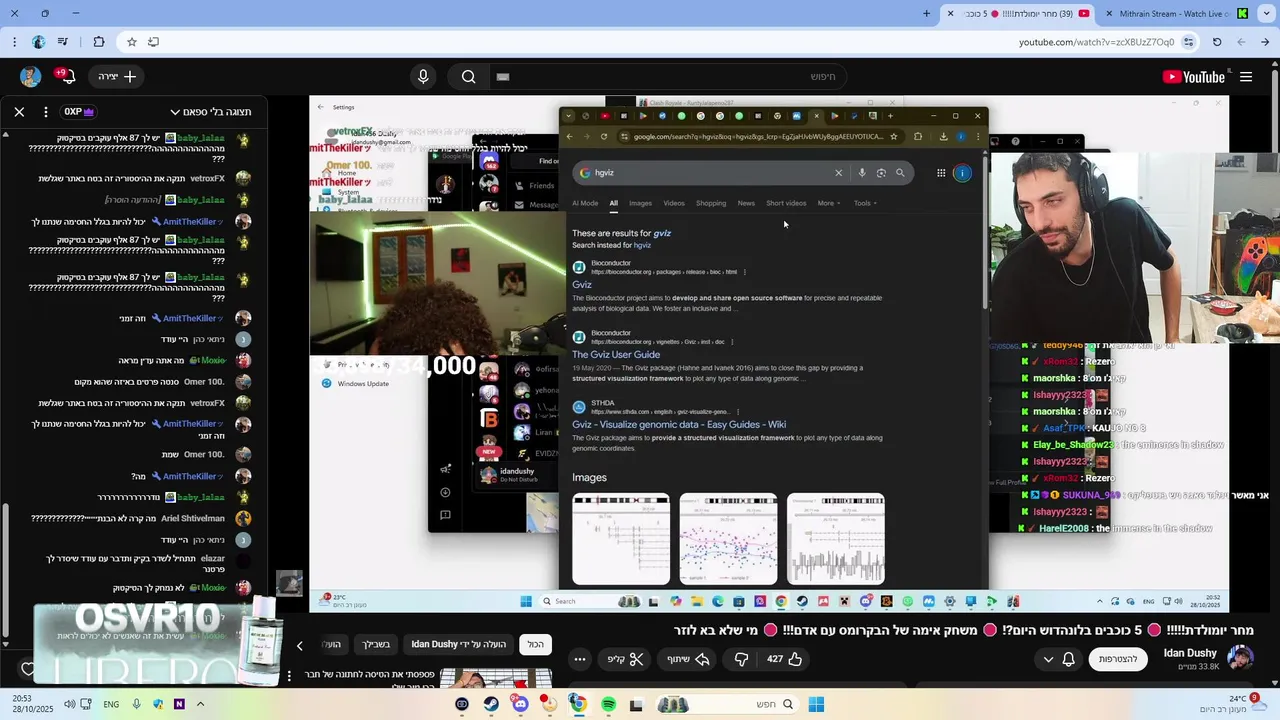Click the 0XP crown badge in chat header

pyautogui.click(x=80, y=112)
